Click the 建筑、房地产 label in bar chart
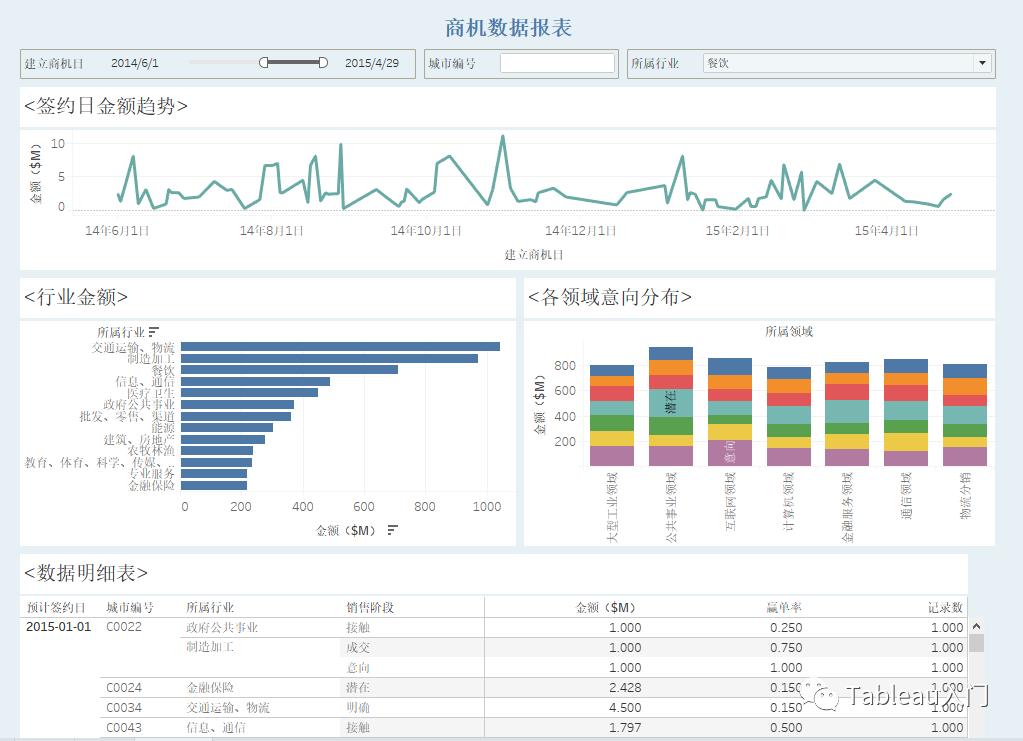1023x741 pixels. [139, 440]
